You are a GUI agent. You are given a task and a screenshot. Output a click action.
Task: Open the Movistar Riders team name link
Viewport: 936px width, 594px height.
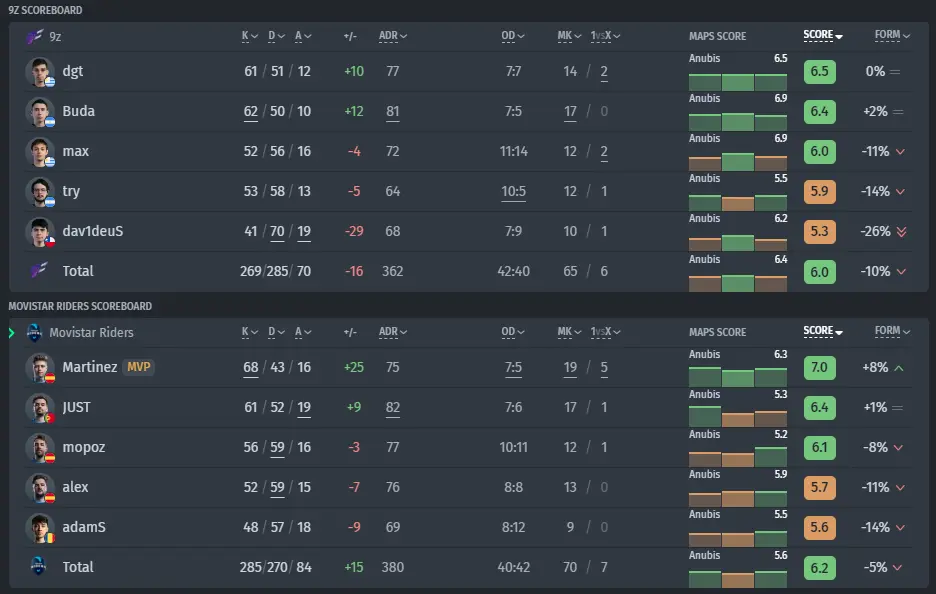pos(91,333)
